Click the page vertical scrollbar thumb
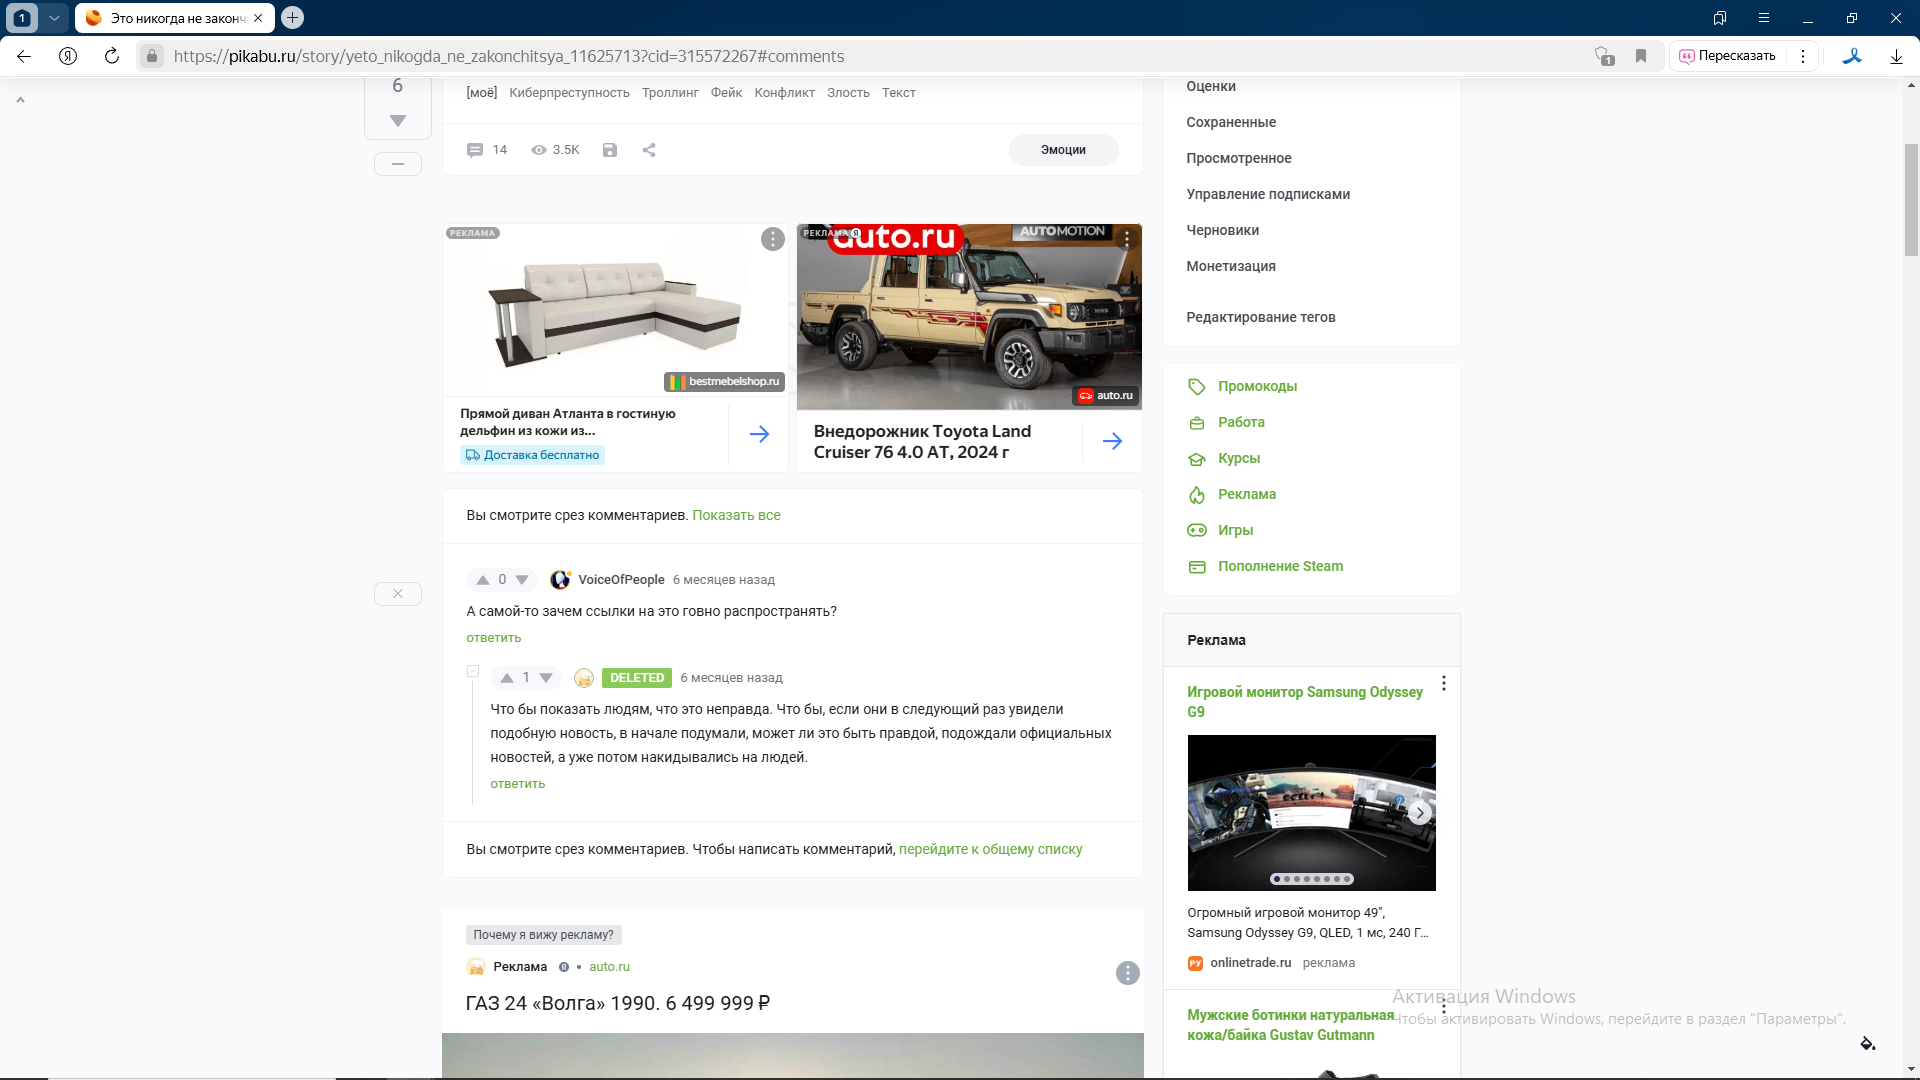1920x1080 pixels. coord(1911,200)
